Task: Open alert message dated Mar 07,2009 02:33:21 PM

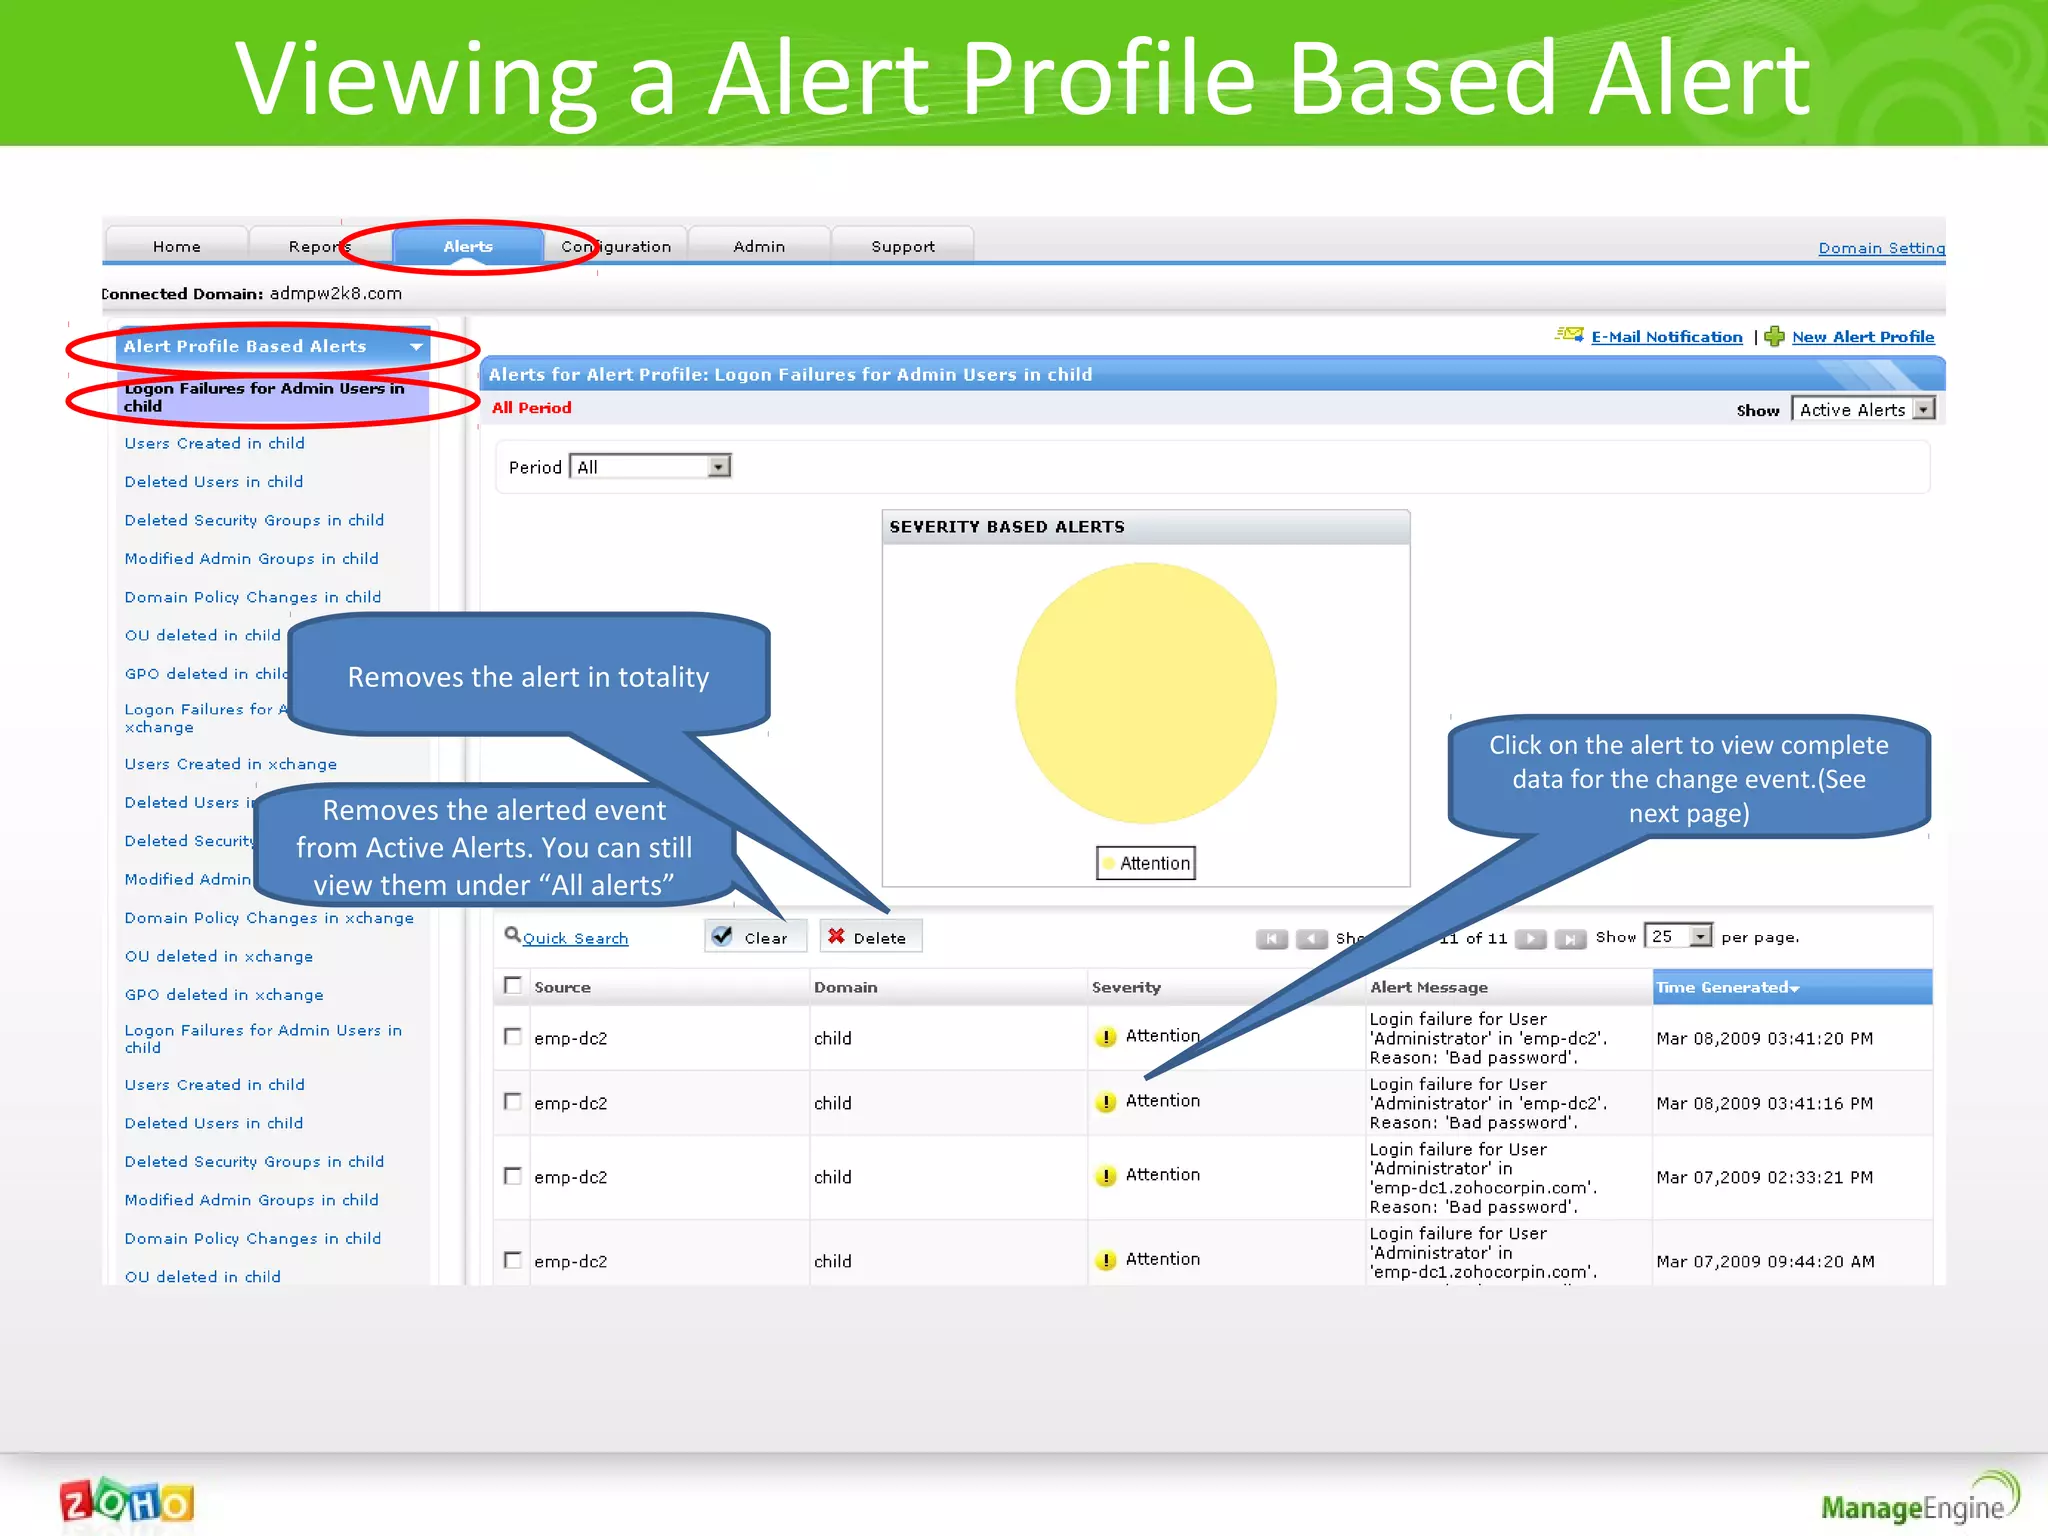Action: pos(1483,1178)
